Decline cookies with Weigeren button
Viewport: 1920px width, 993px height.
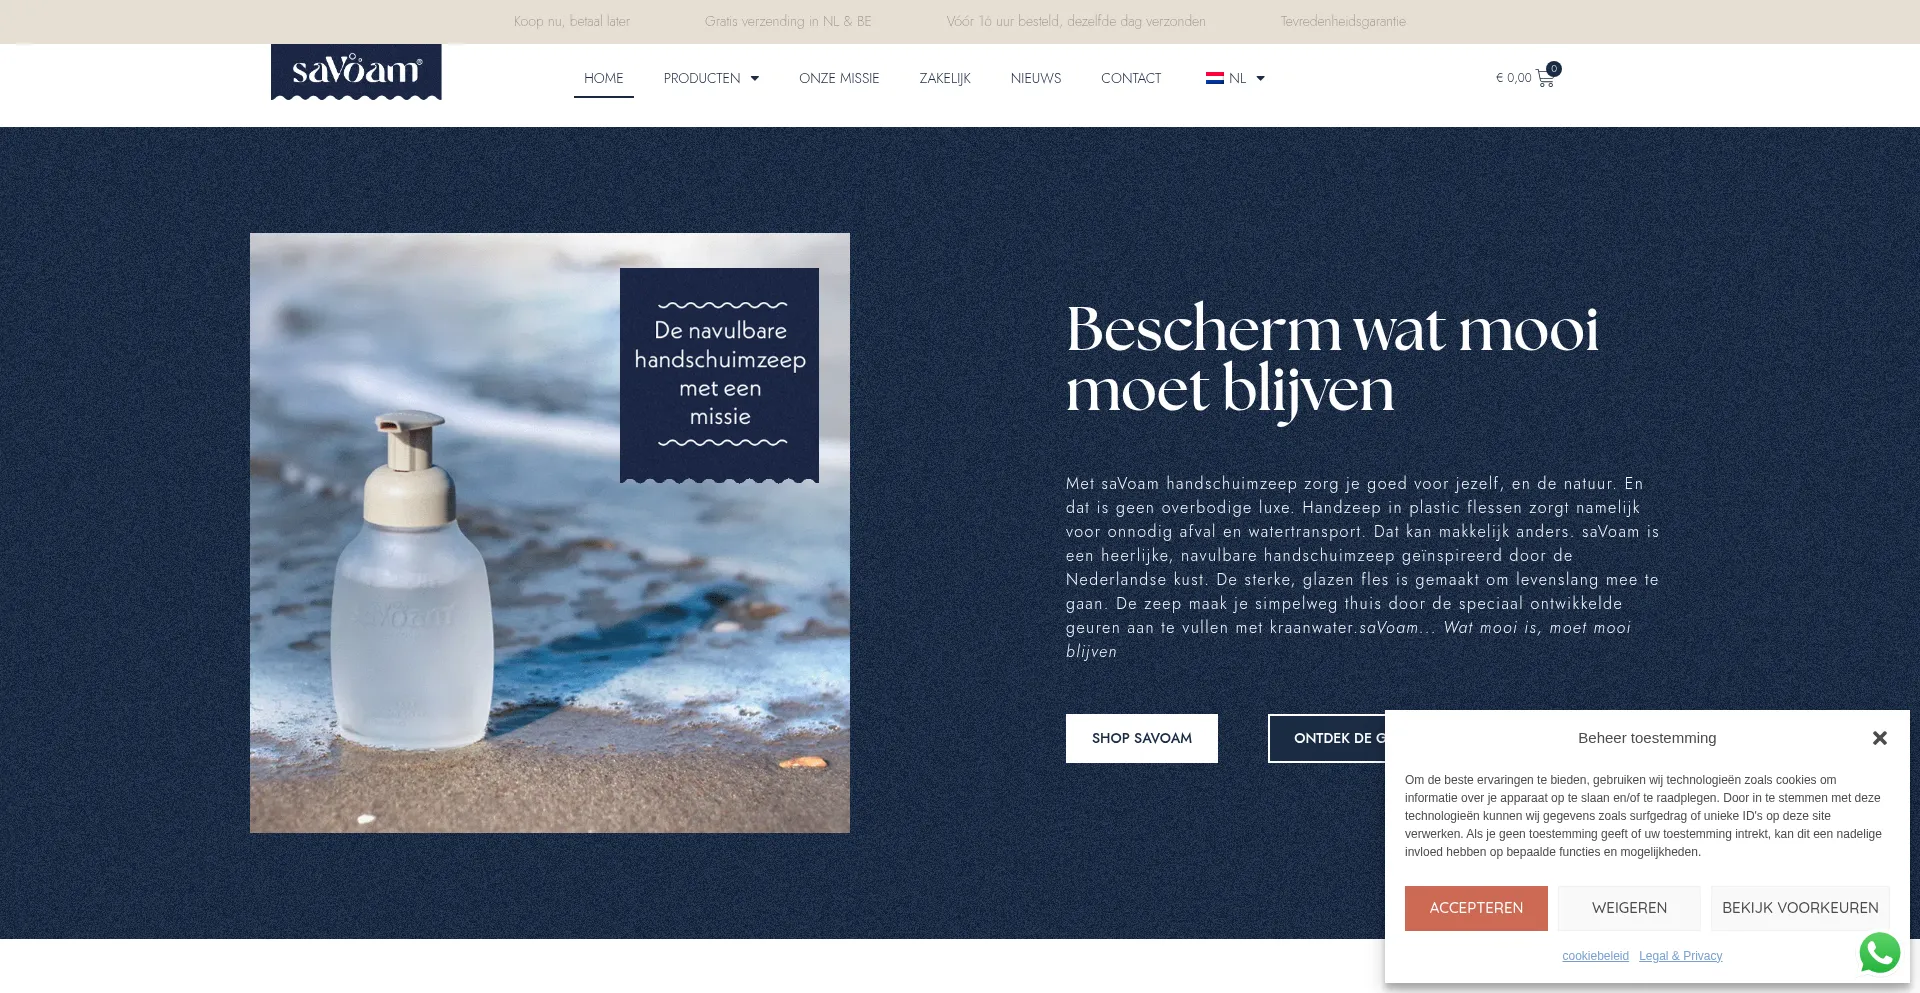point(1629,908)
